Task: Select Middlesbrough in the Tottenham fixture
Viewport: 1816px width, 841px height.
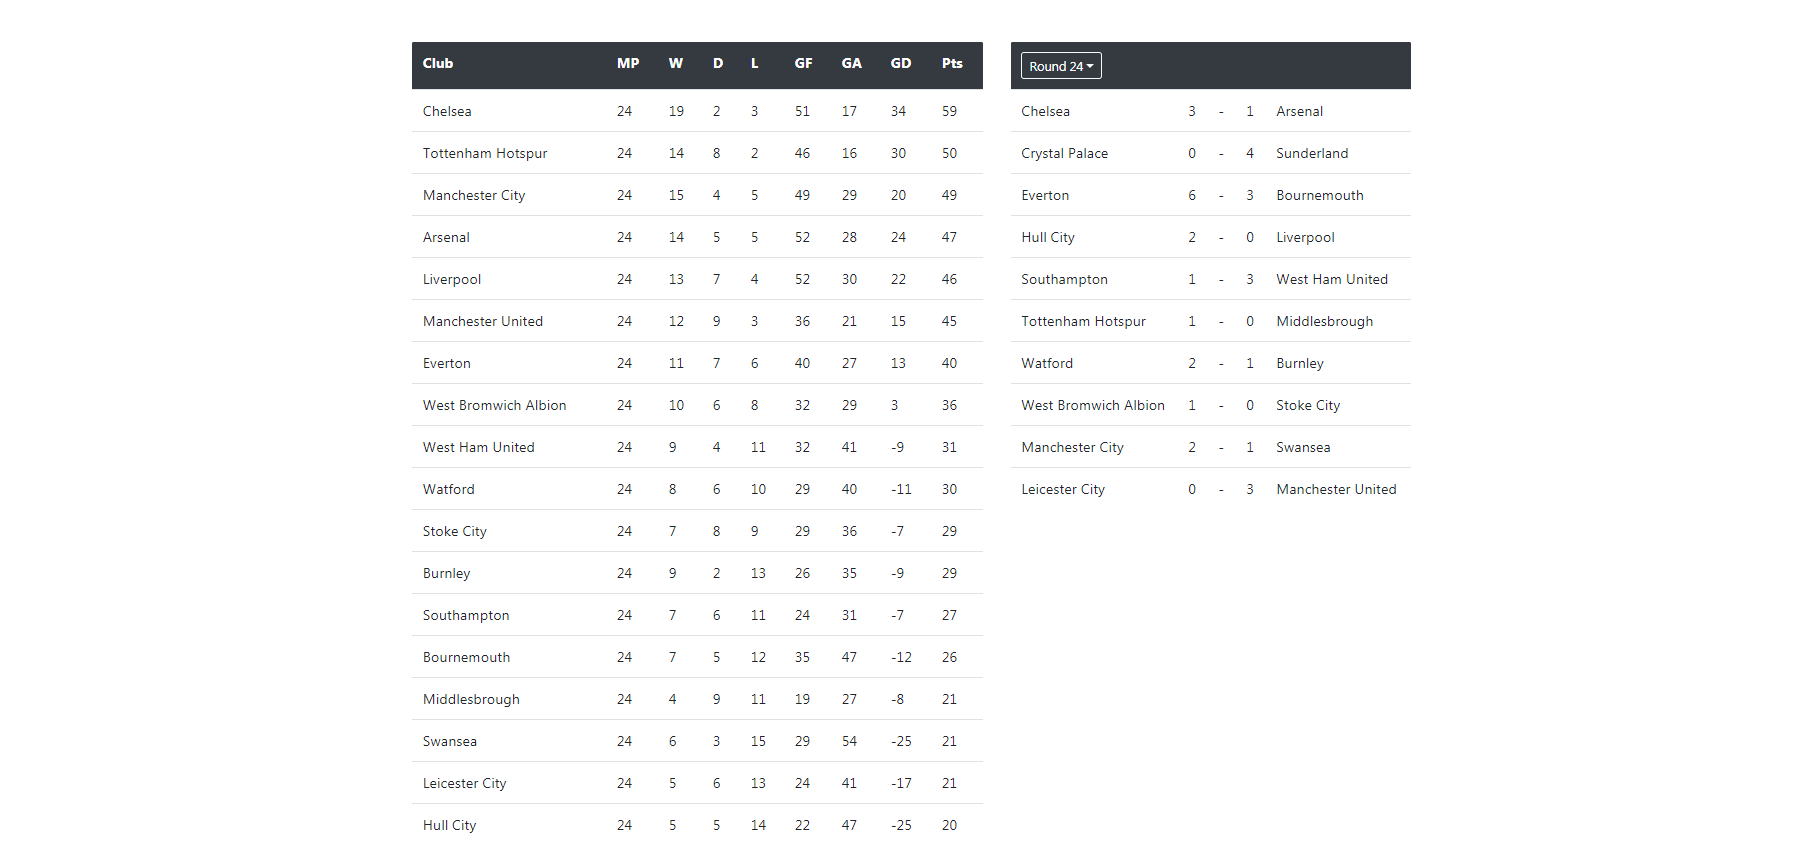Action: click(1324, 321)
